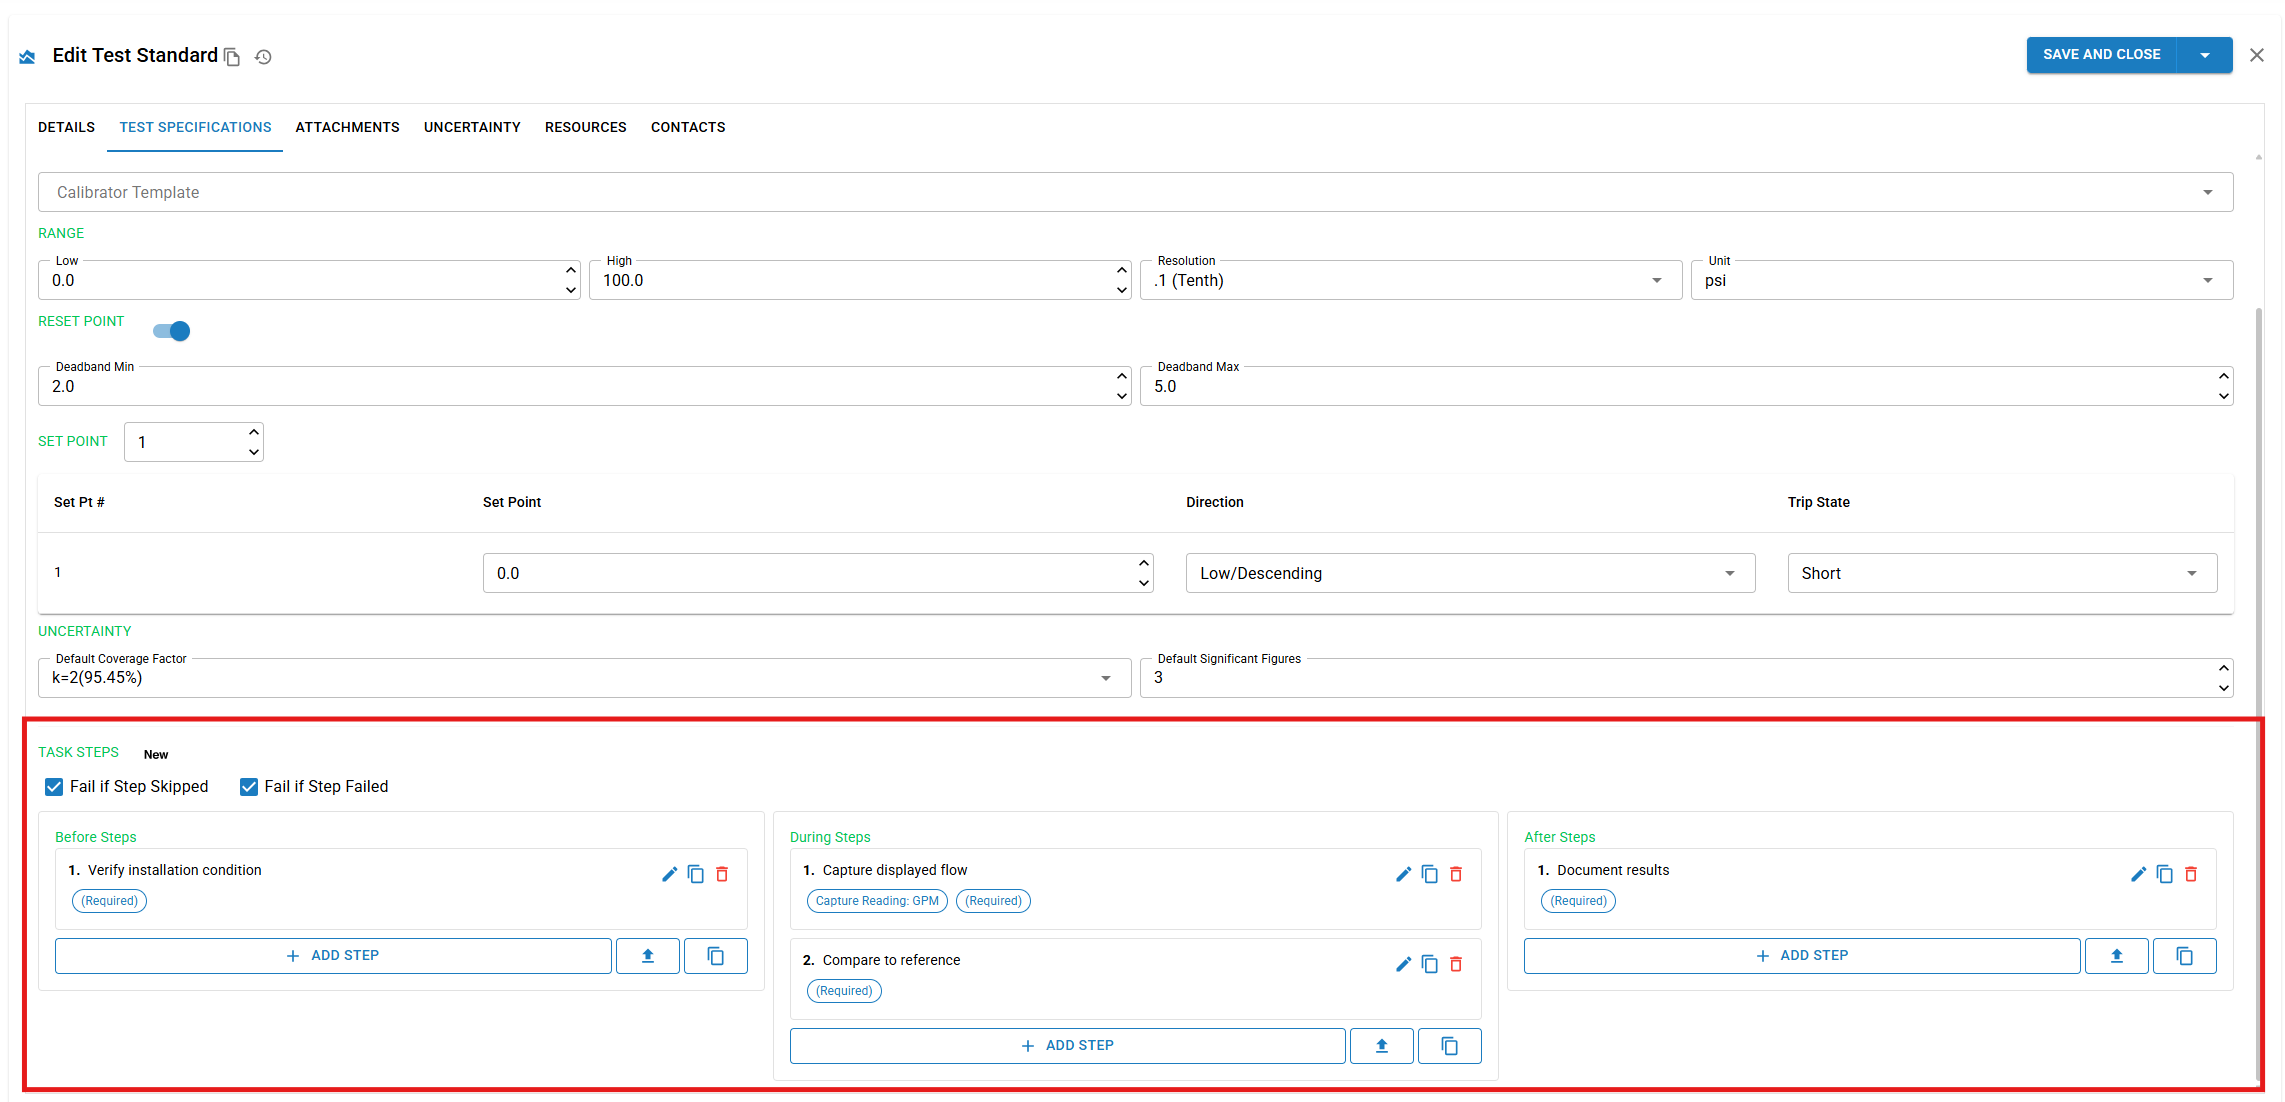Viewport: 2285px width, 1102px height.
Task: Click the Capture Reading: GPM chip
Action: pos(877,901)
